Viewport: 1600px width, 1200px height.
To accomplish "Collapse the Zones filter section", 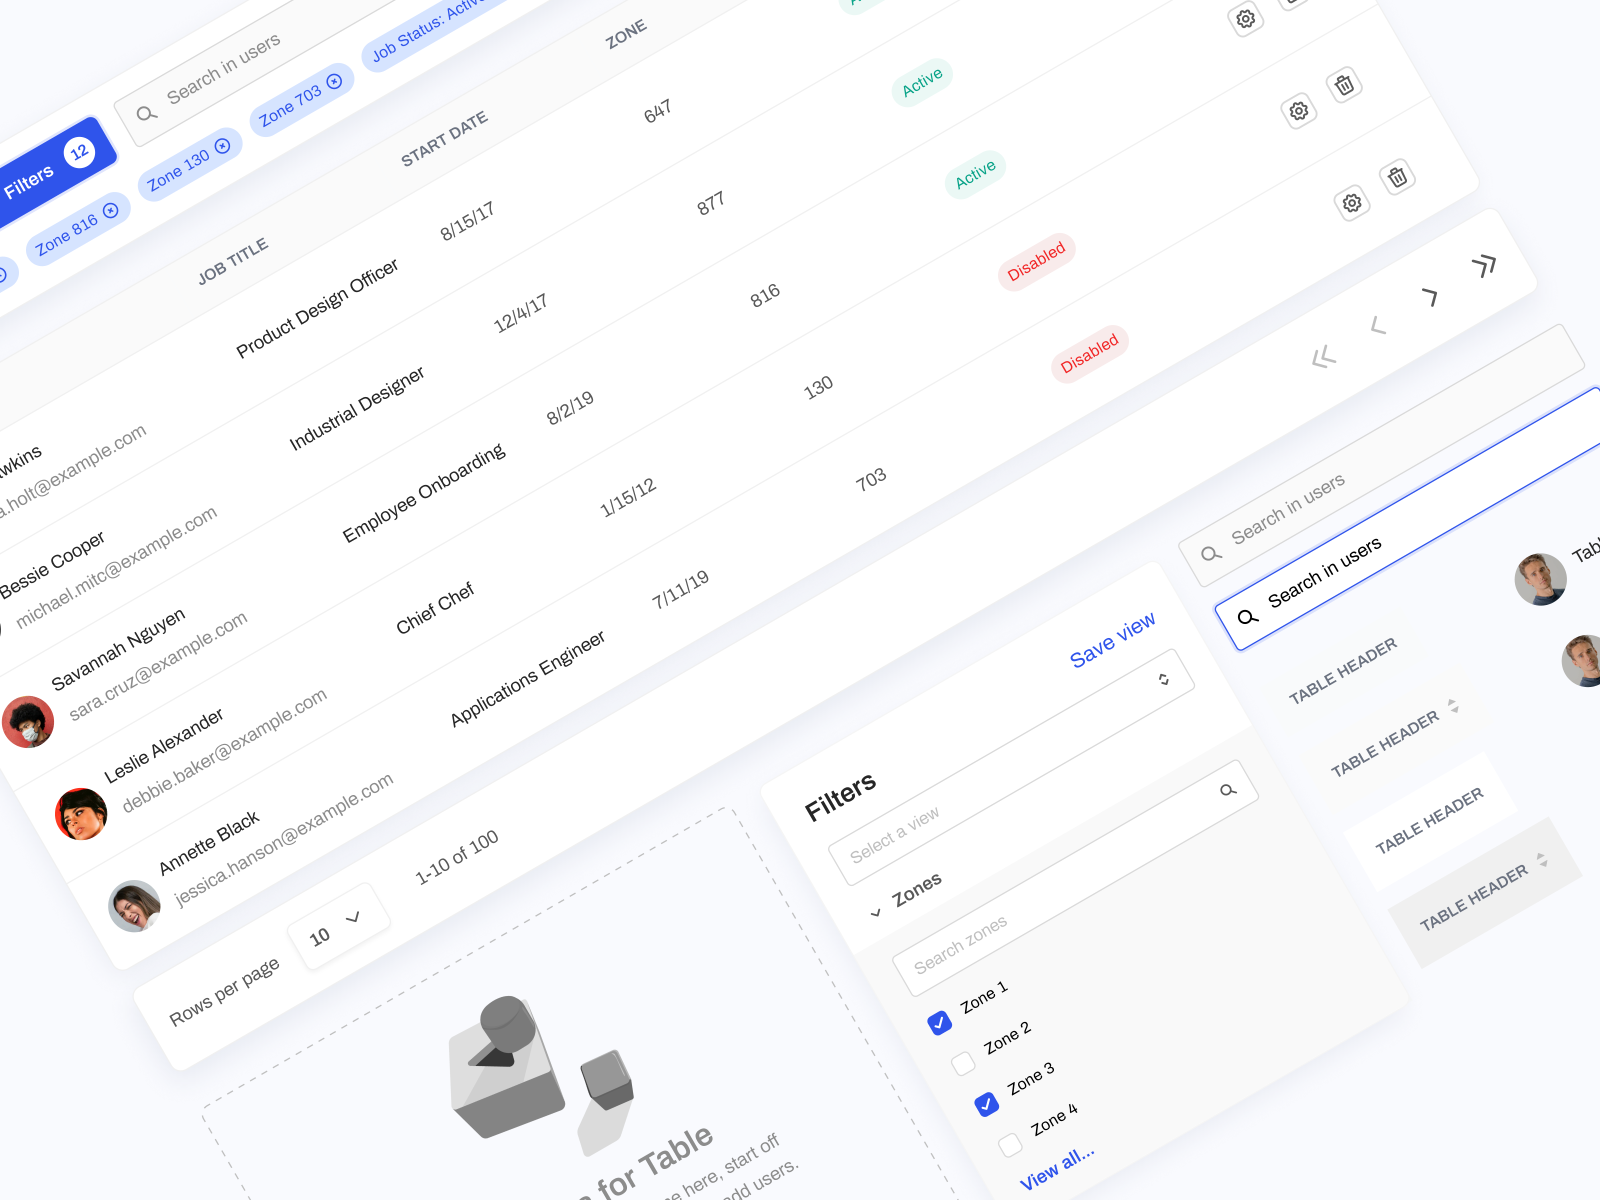I will coord(878,912).
